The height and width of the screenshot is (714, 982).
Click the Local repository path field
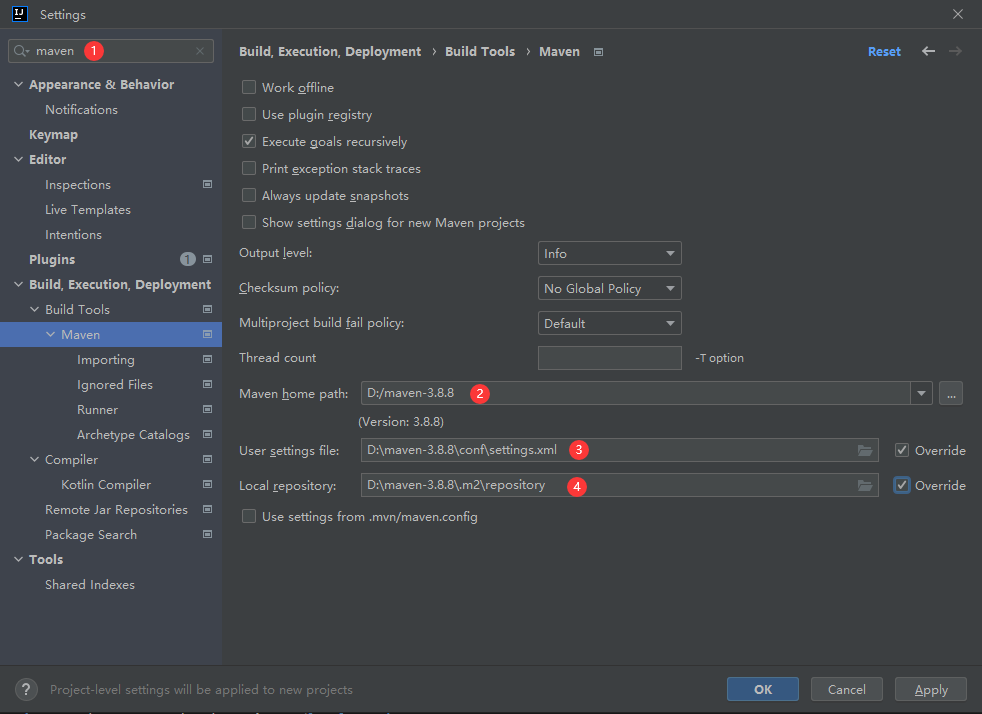click(619, 485)
